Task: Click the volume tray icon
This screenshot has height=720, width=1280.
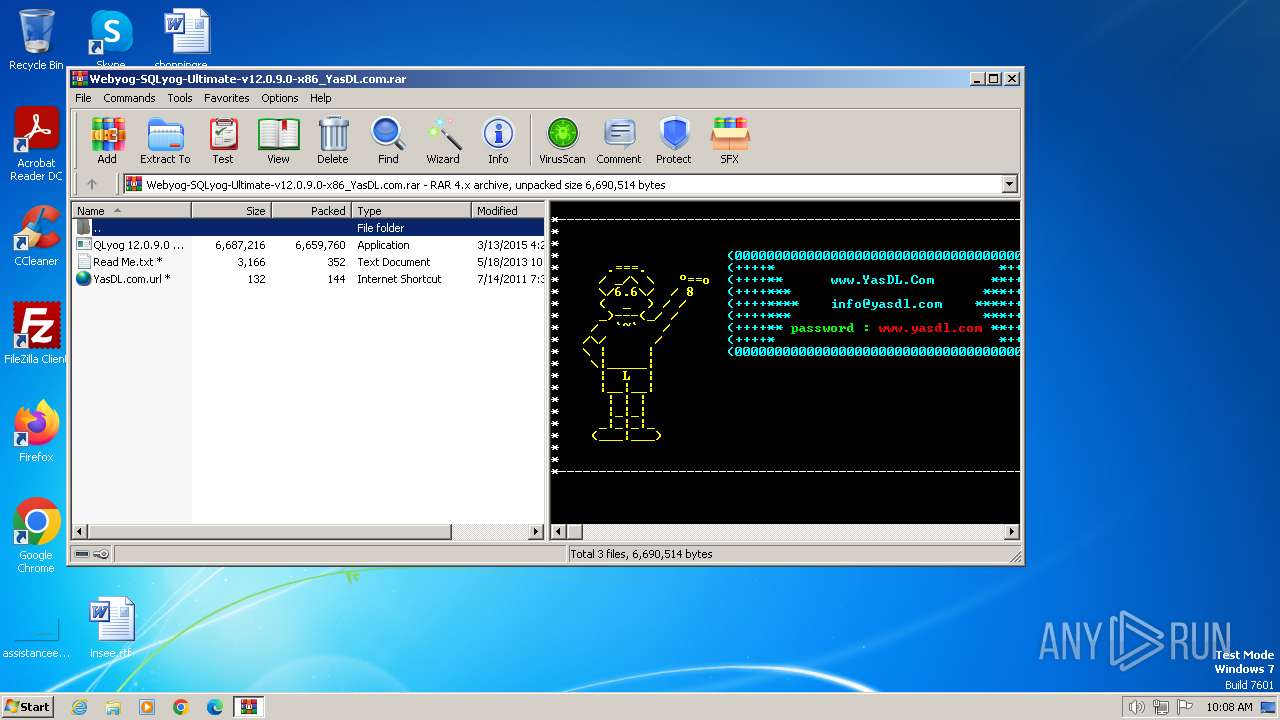Action: click(x=1136, y=707)
